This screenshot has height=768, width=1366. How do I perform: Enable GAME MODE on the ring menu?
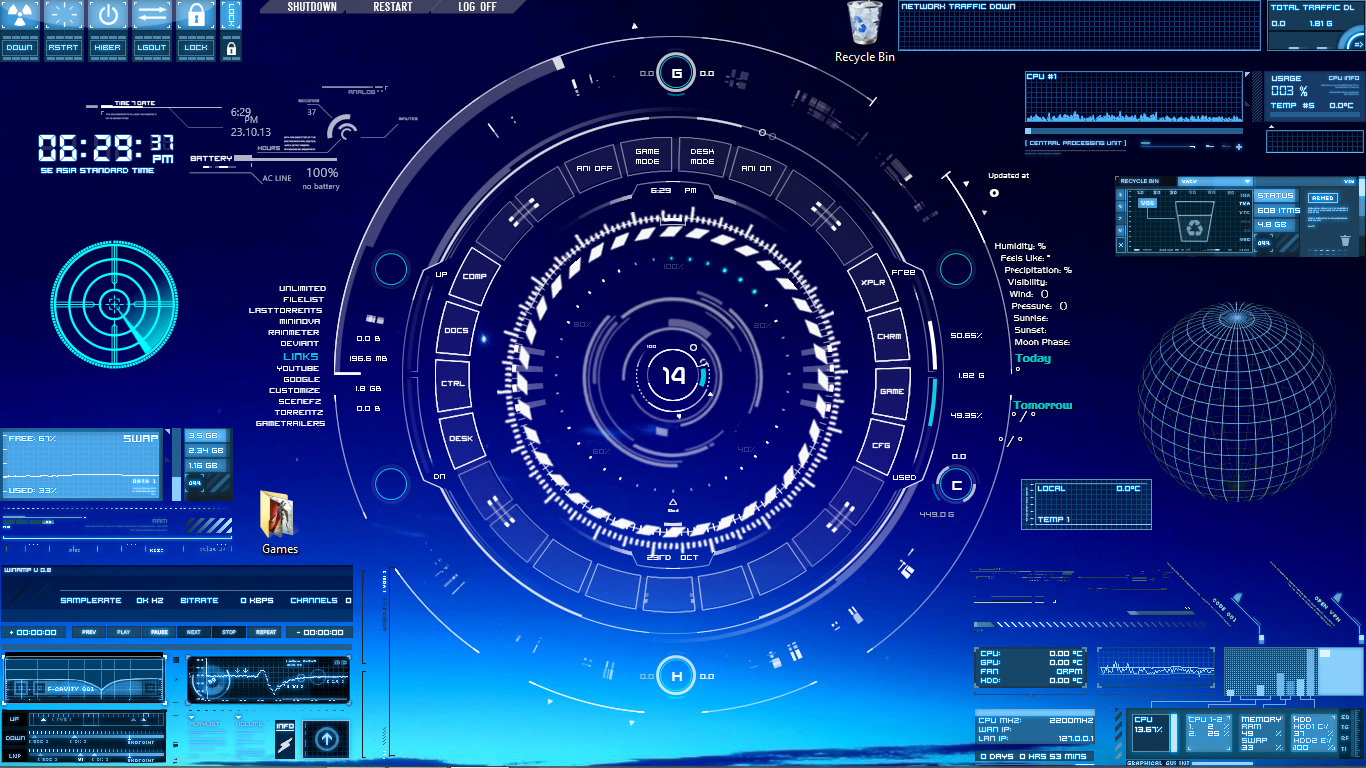(x=648, y=157)
